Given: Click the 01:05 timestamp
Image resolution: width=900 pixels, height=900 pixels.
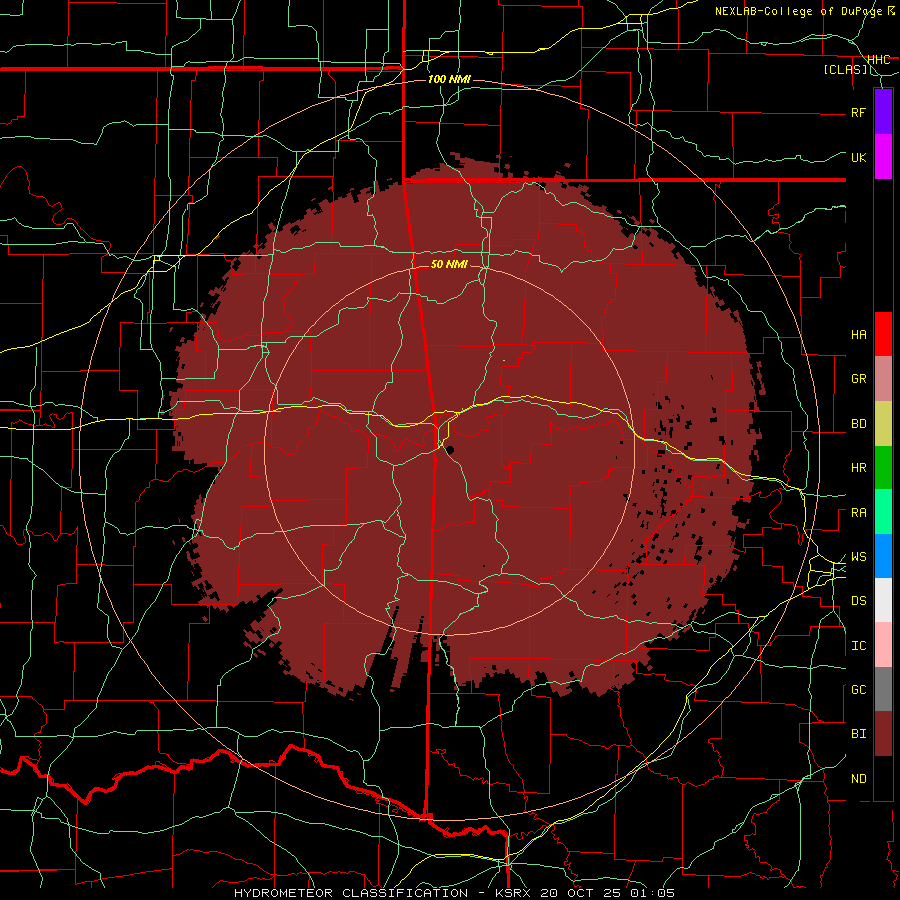Looking at the screenshot, I should tap(652, 893).
